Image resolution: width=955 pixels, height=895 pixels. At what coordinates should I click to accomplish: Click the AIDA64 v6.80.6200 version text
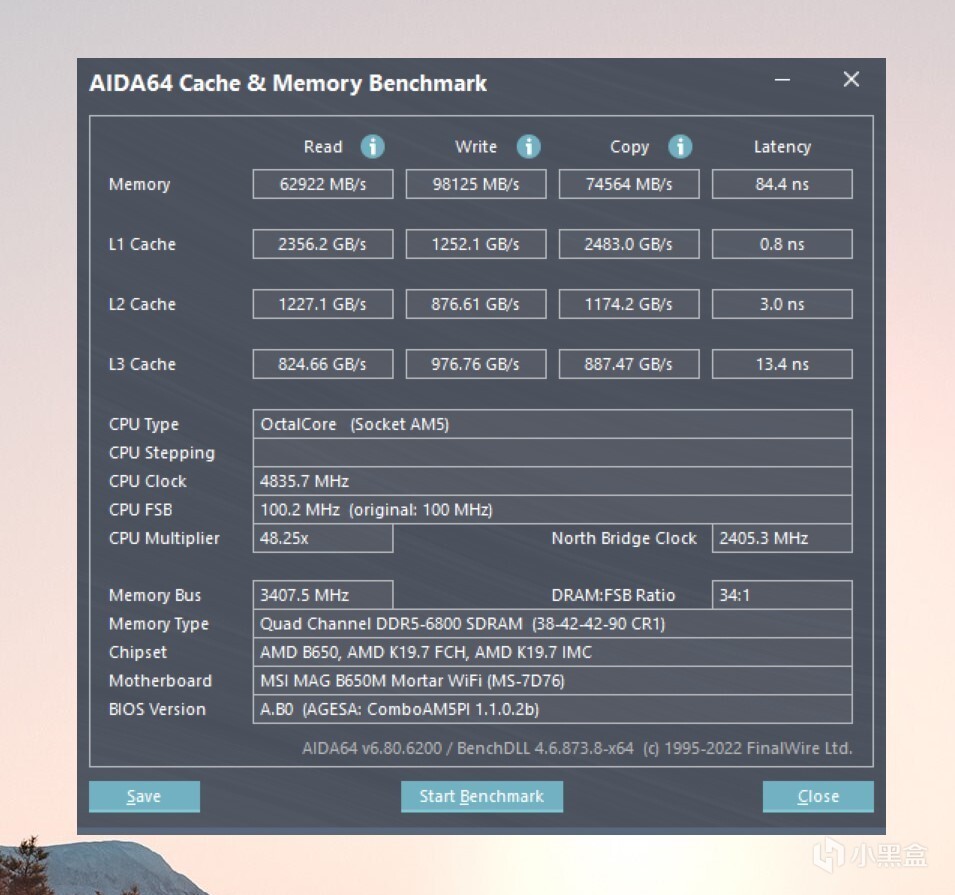coord(577,748)
